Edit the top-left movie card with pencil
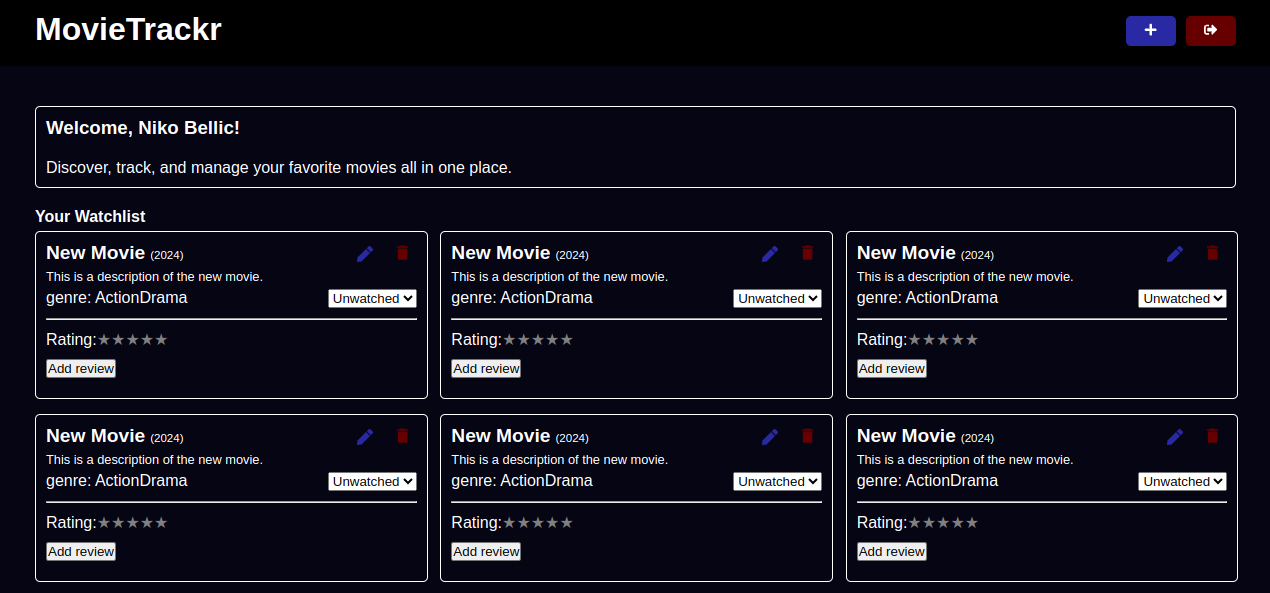The height and width of the screenshot is (593, 1270). [365, 254]
